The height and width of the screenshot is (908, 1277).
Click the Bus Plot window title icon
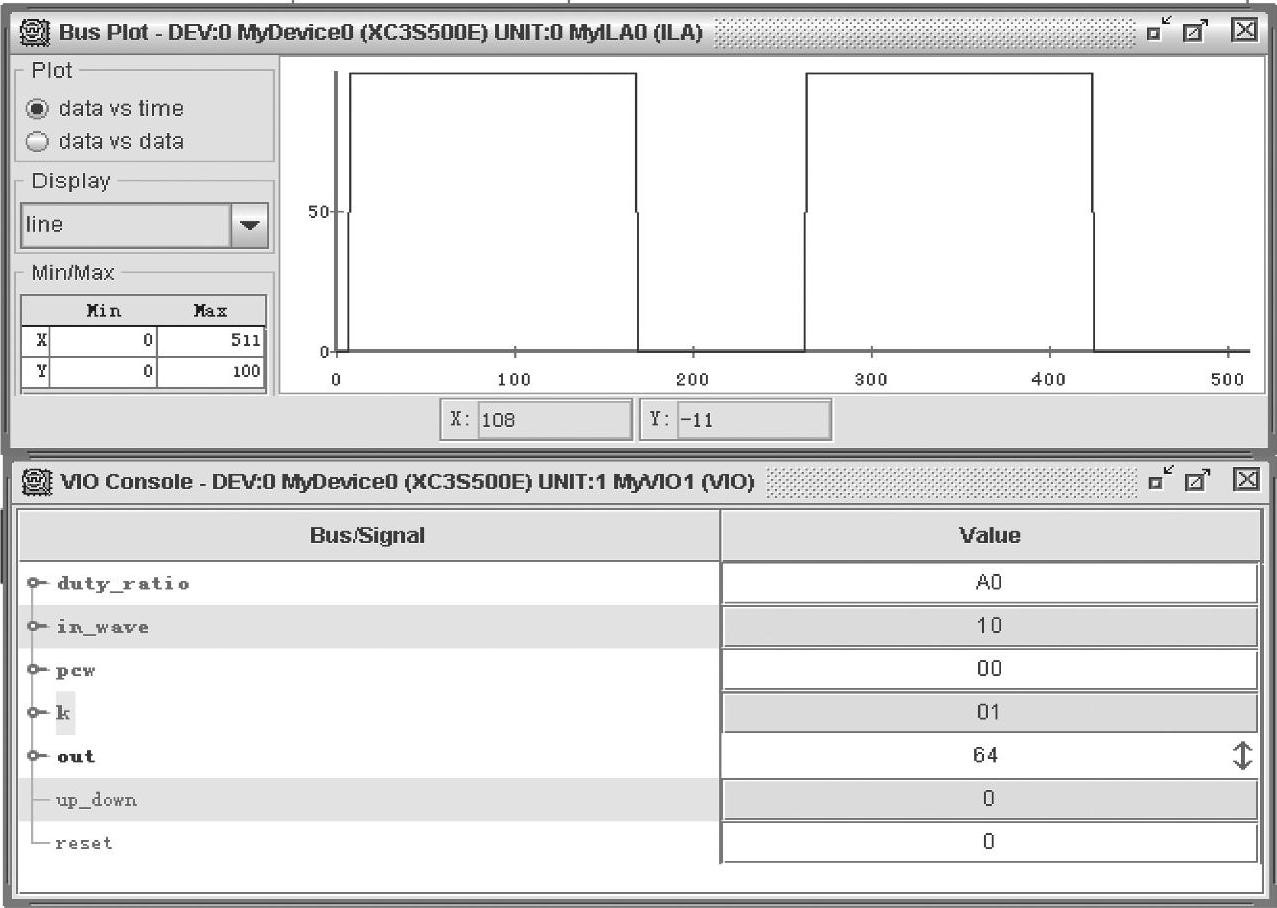(37, 32)
